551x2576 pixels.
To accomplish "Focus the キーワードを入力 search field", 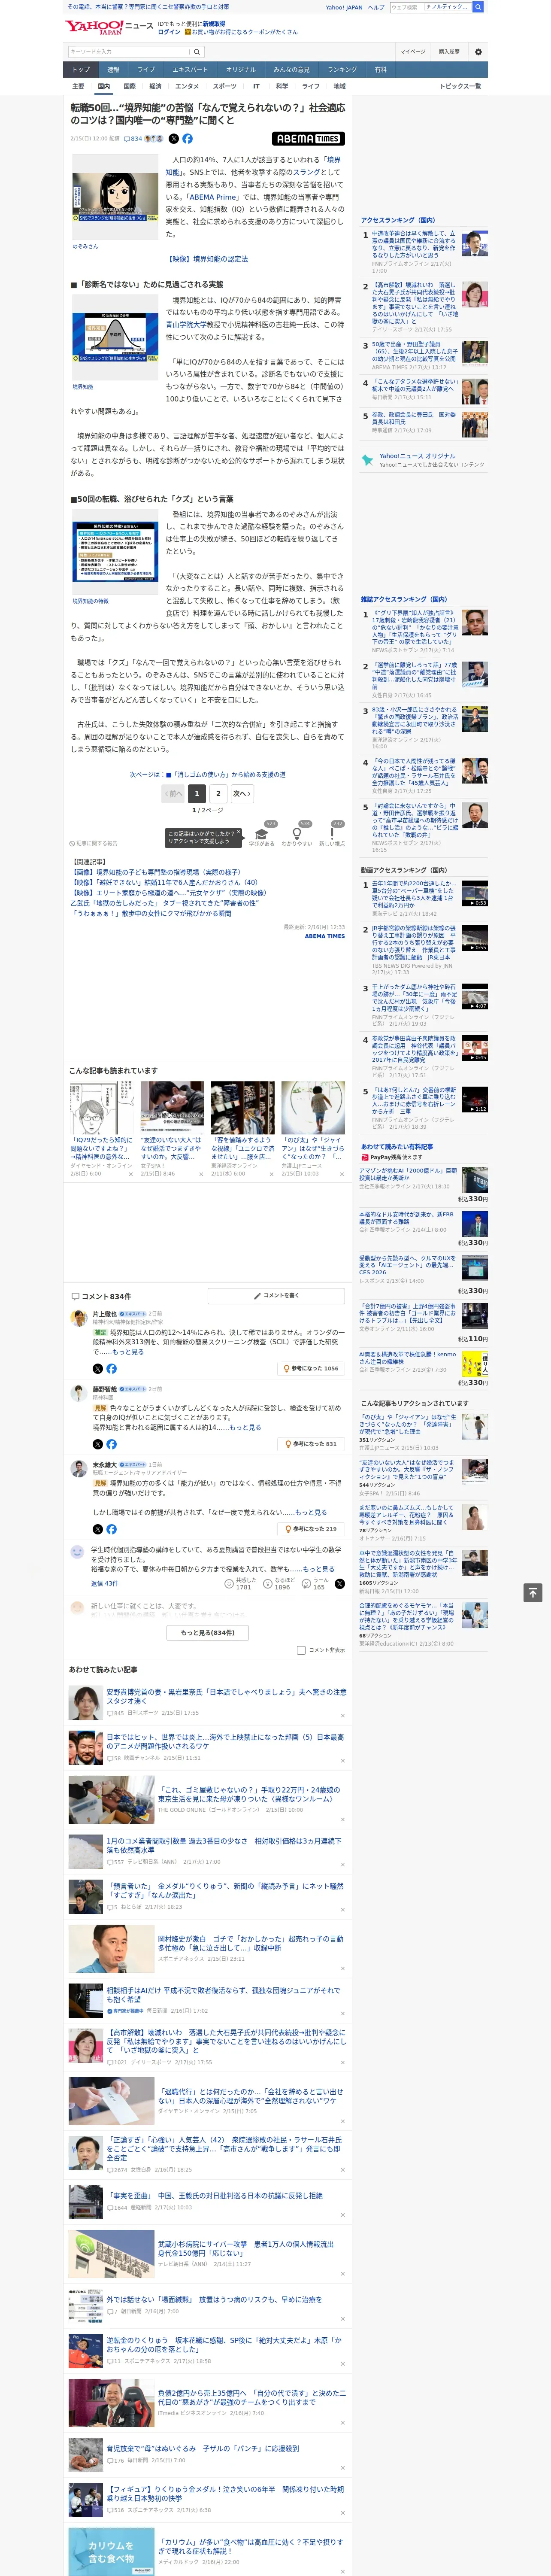I will [x=129, y=51].
